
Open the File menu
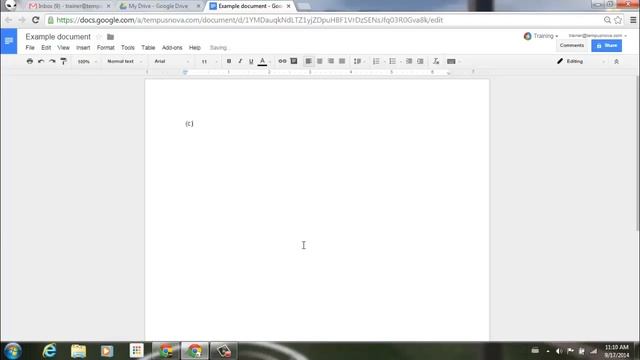pos(30,48)
